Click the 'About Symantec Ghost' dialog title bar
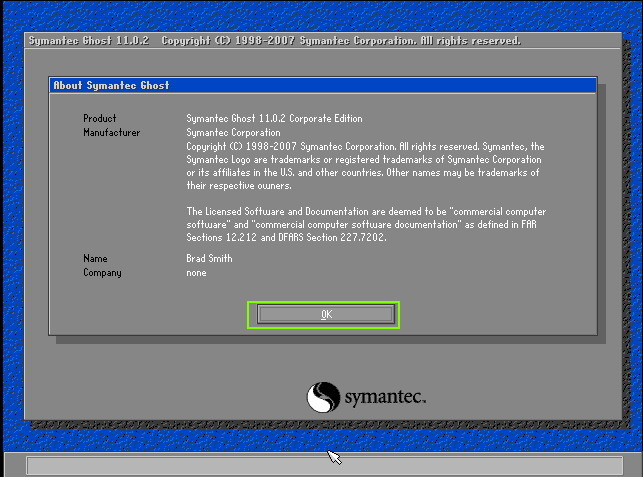The width and height of the screenshot is (643, 477). (x=323, y=85)
